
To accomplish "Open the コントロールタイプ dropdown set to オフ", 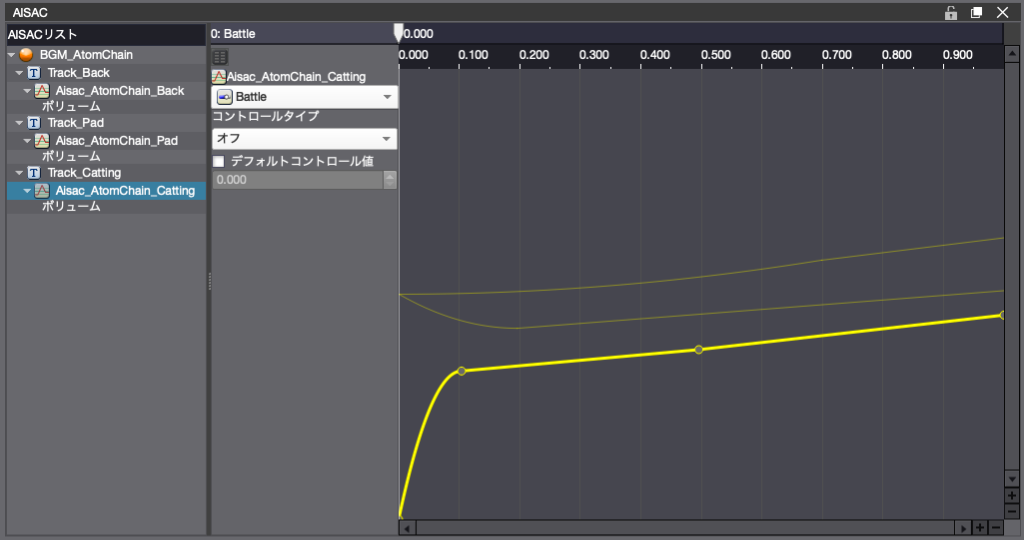I will click(x=304, y=139).
